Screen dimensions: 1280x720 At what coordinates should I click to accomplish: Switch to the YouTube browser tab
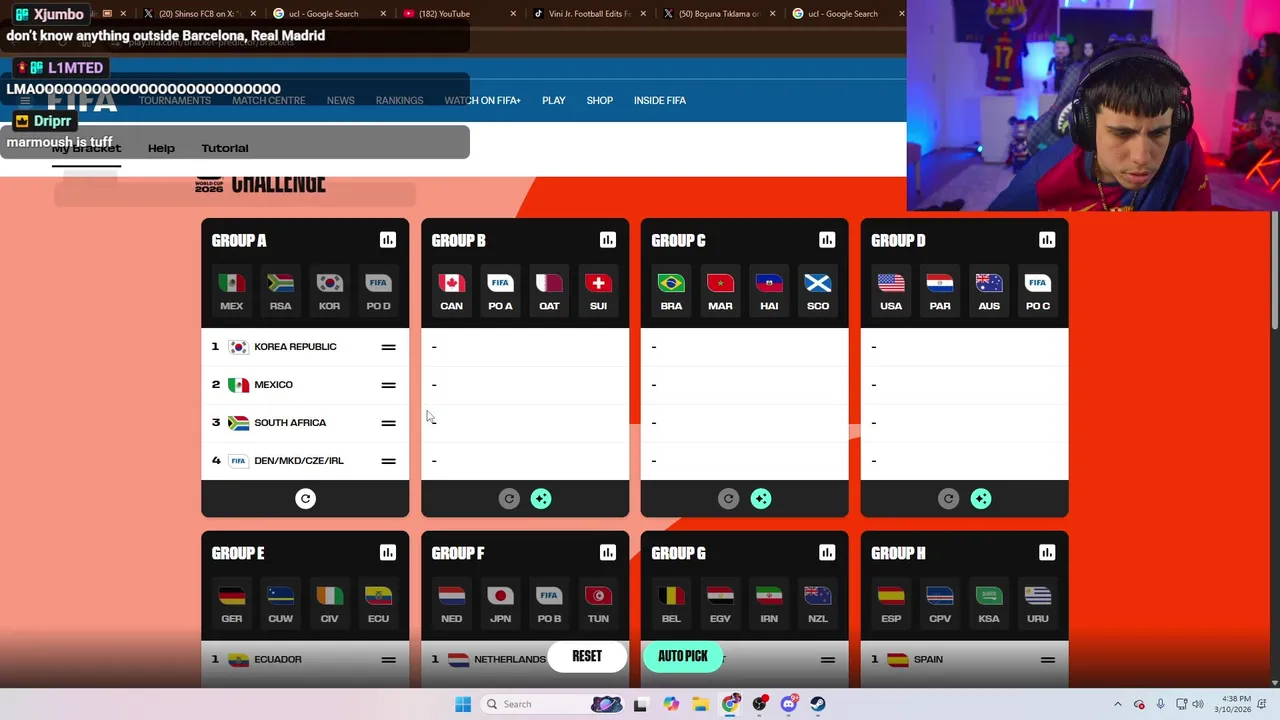[460, 14]
